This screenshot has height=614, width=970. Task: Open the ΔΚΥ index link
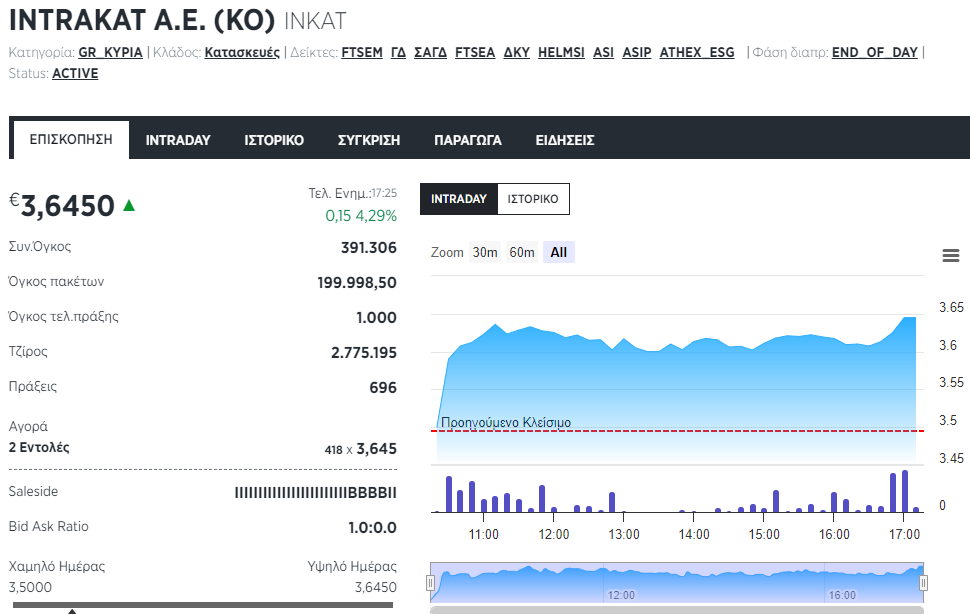517,53
